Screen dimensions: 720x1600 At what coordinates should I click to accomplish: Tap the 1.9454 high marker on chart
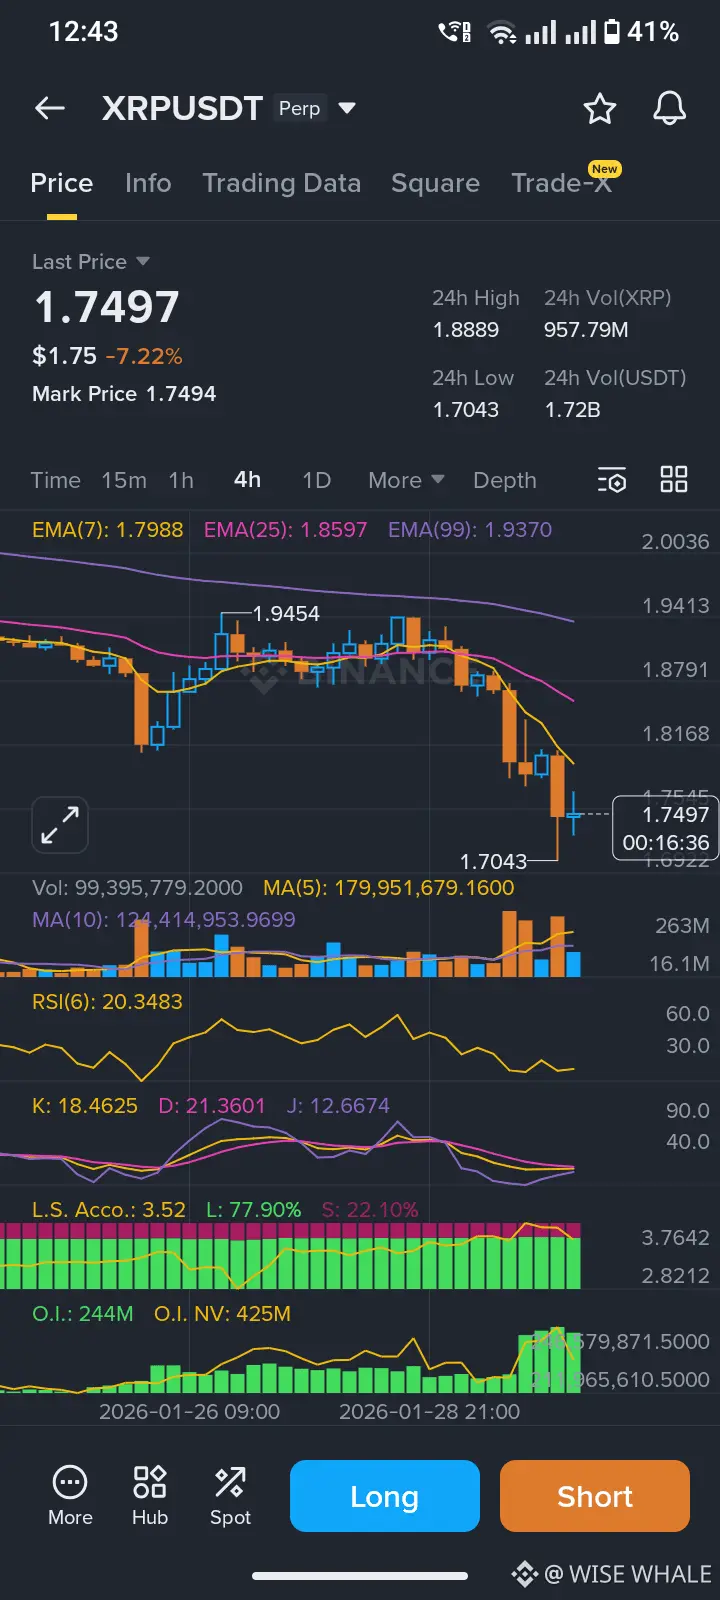(287, 614)
